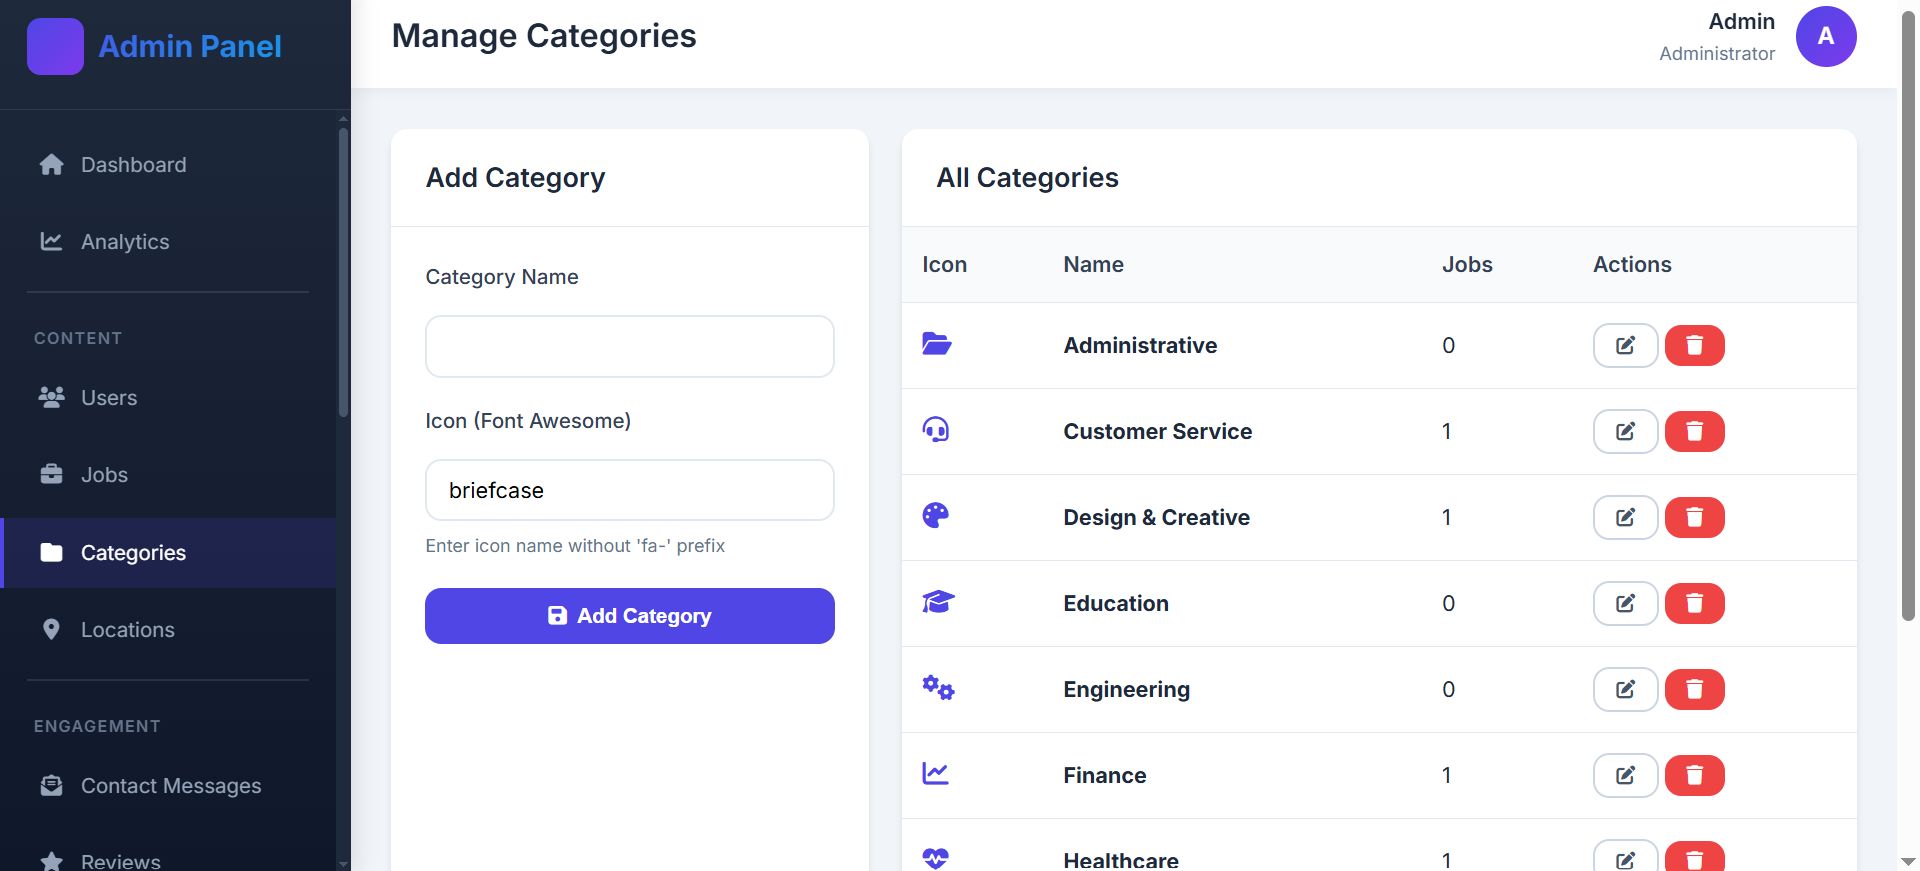Click trash icon for Education row
This screenshot has height=871, width=1920.
[x=1694, y=604]
